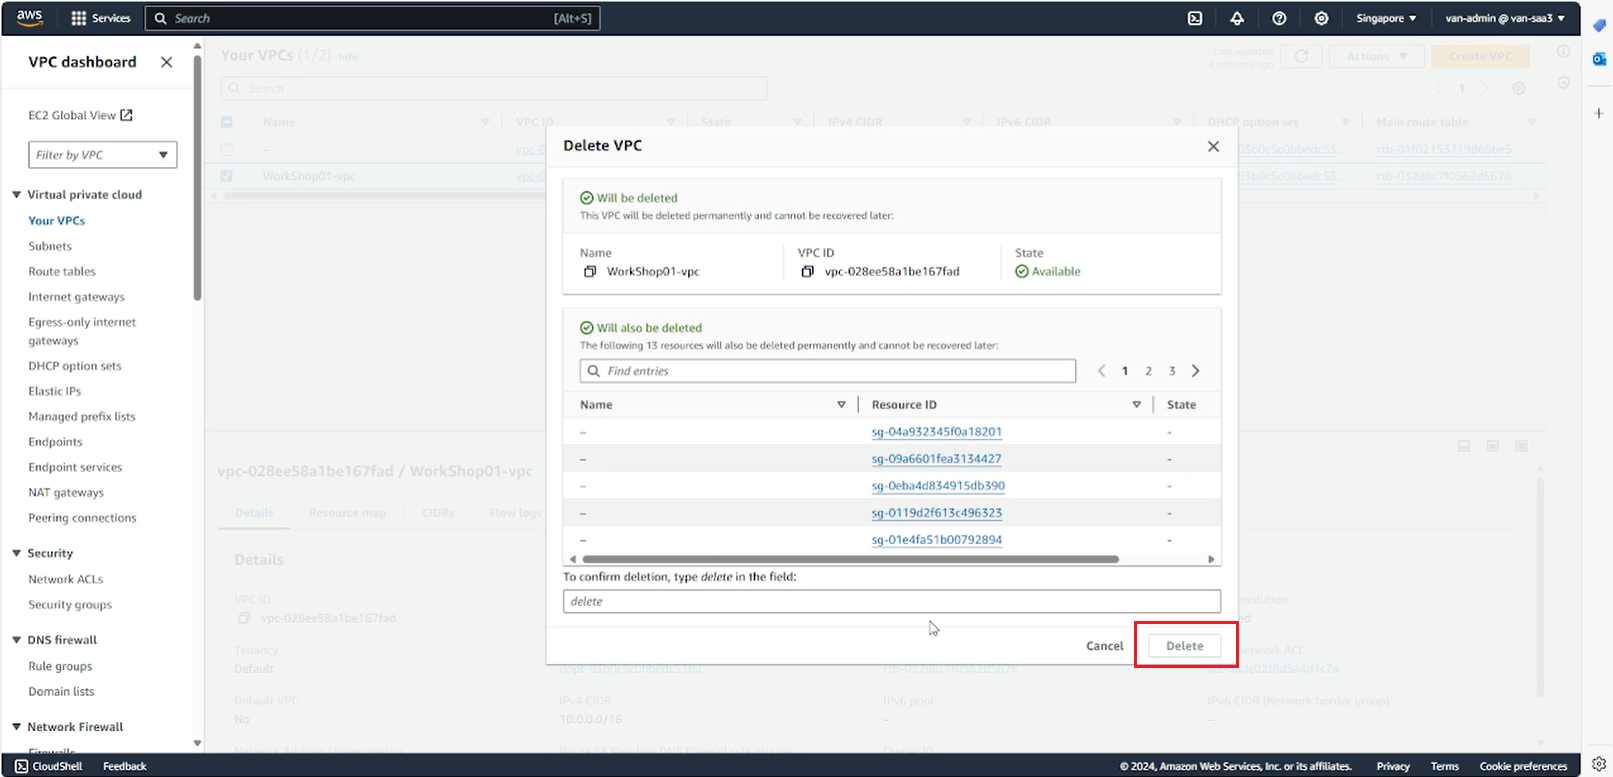Viewport: 1613px width, 777px height.
Task: Open EC2 Global View external link
Action: [x=81, y=115]
